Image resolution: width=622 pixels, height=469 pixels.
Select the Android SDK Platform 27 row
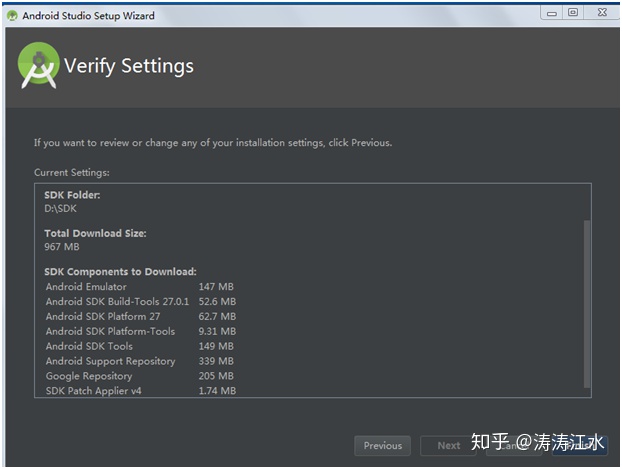click(140, 316)
